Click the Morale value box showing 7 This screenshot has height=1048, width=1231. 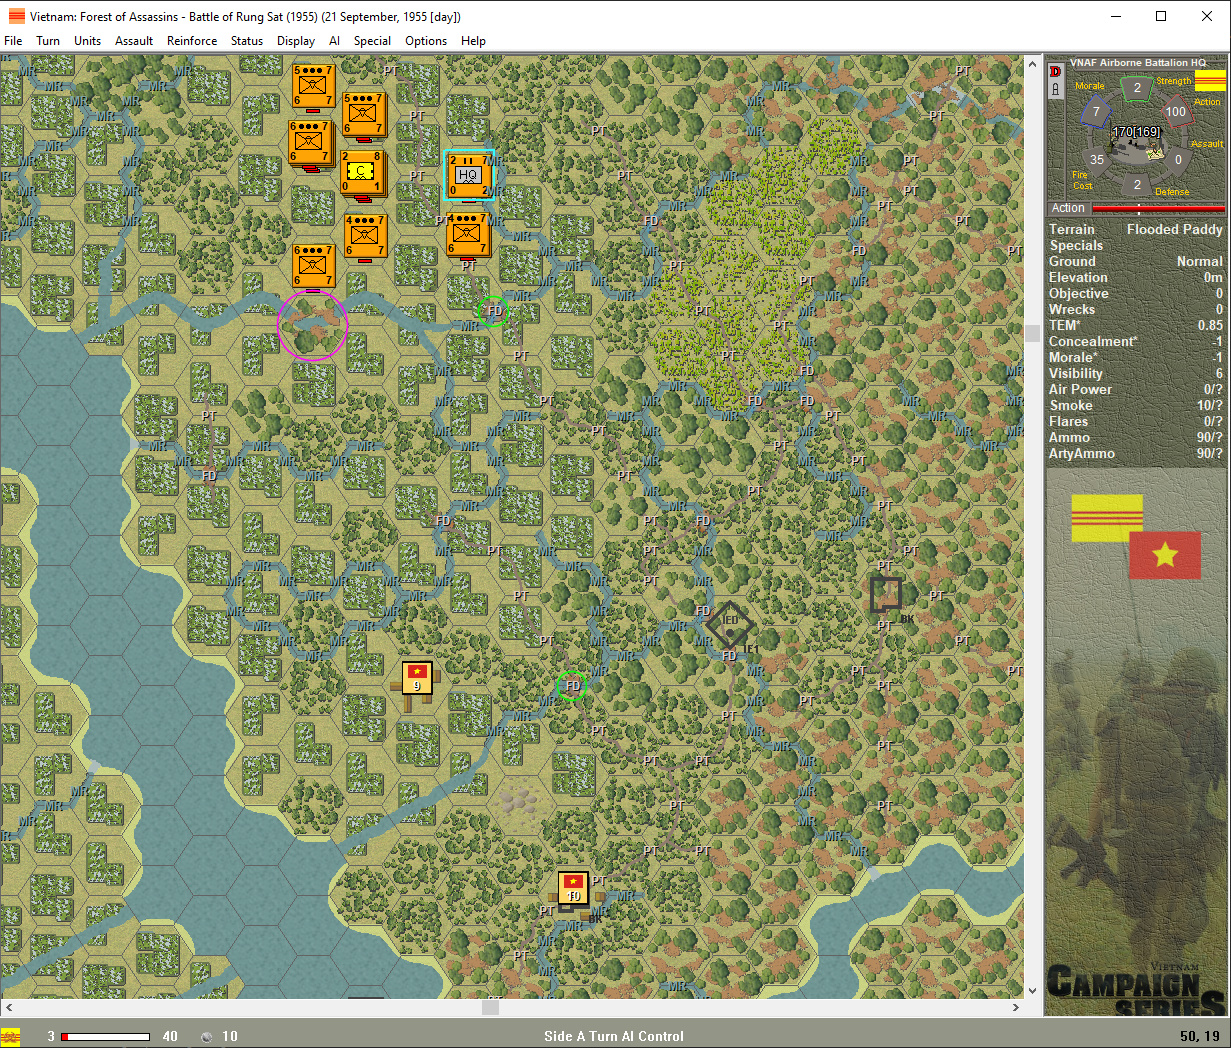pos(1097,112)
